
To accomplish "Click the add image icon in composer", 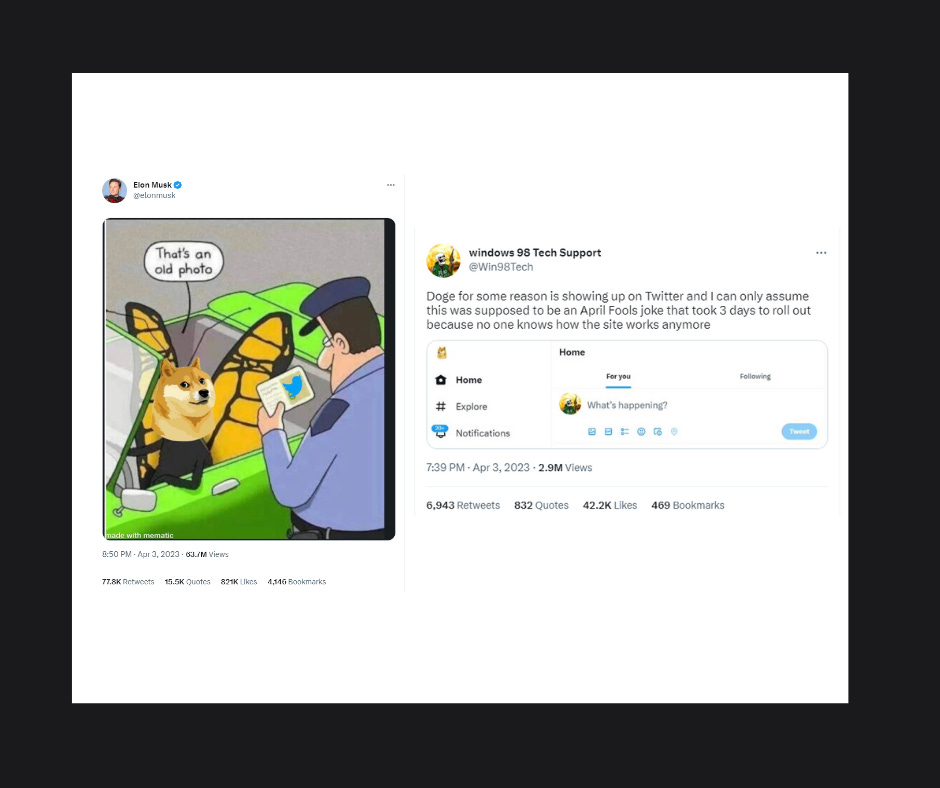I will [x=592, y=432].
